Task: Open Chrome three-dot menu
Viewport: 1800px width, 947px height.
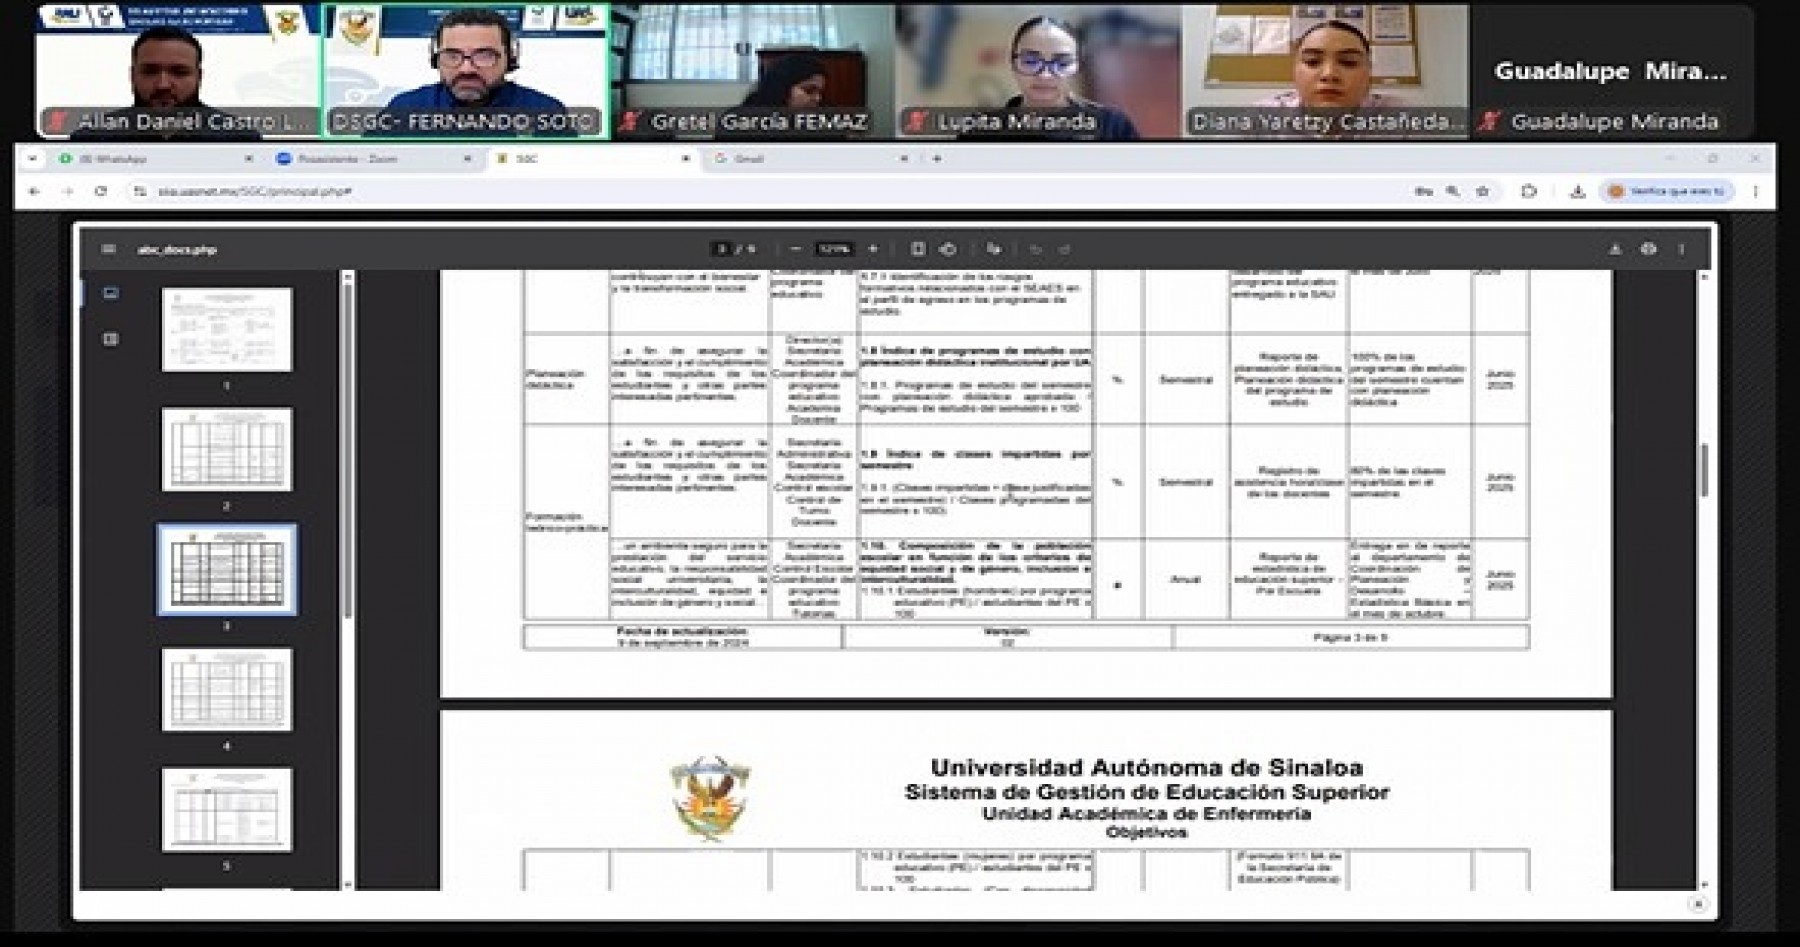Action: [1755, 191]
